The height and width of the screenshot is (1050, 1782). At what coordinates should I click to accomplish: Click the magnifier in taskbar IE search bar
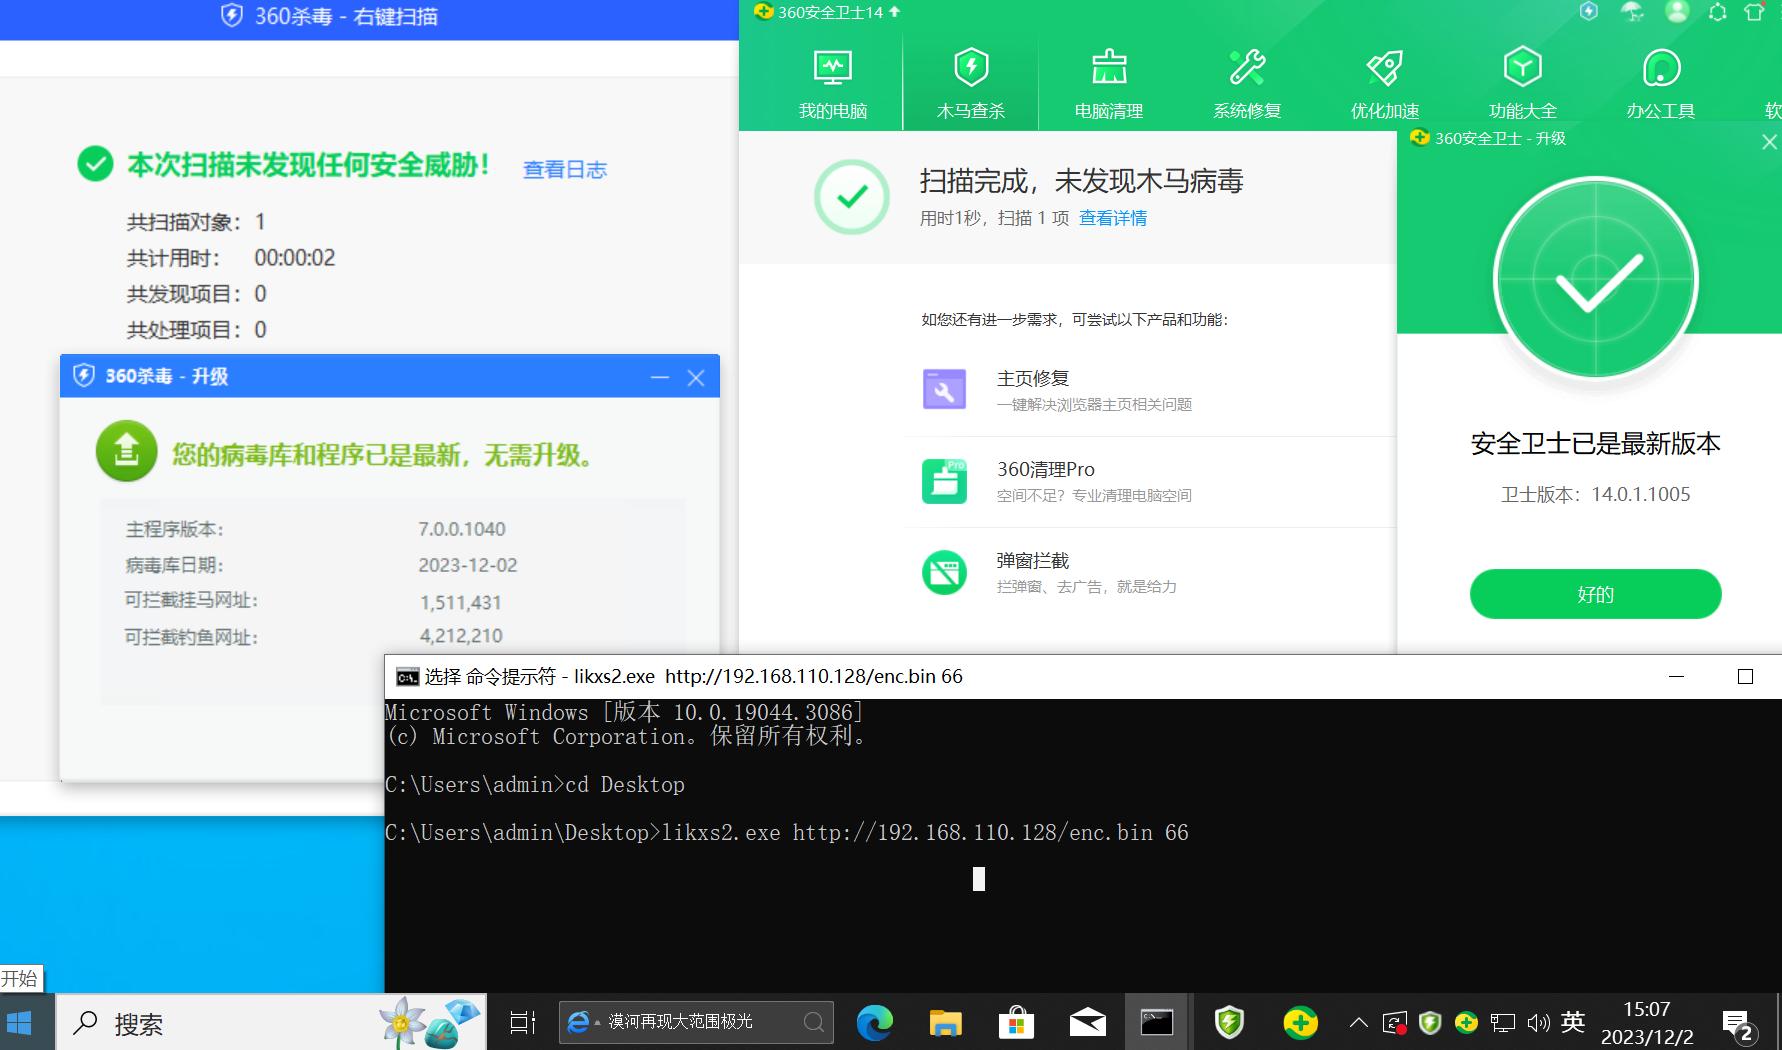point(814,1022)
